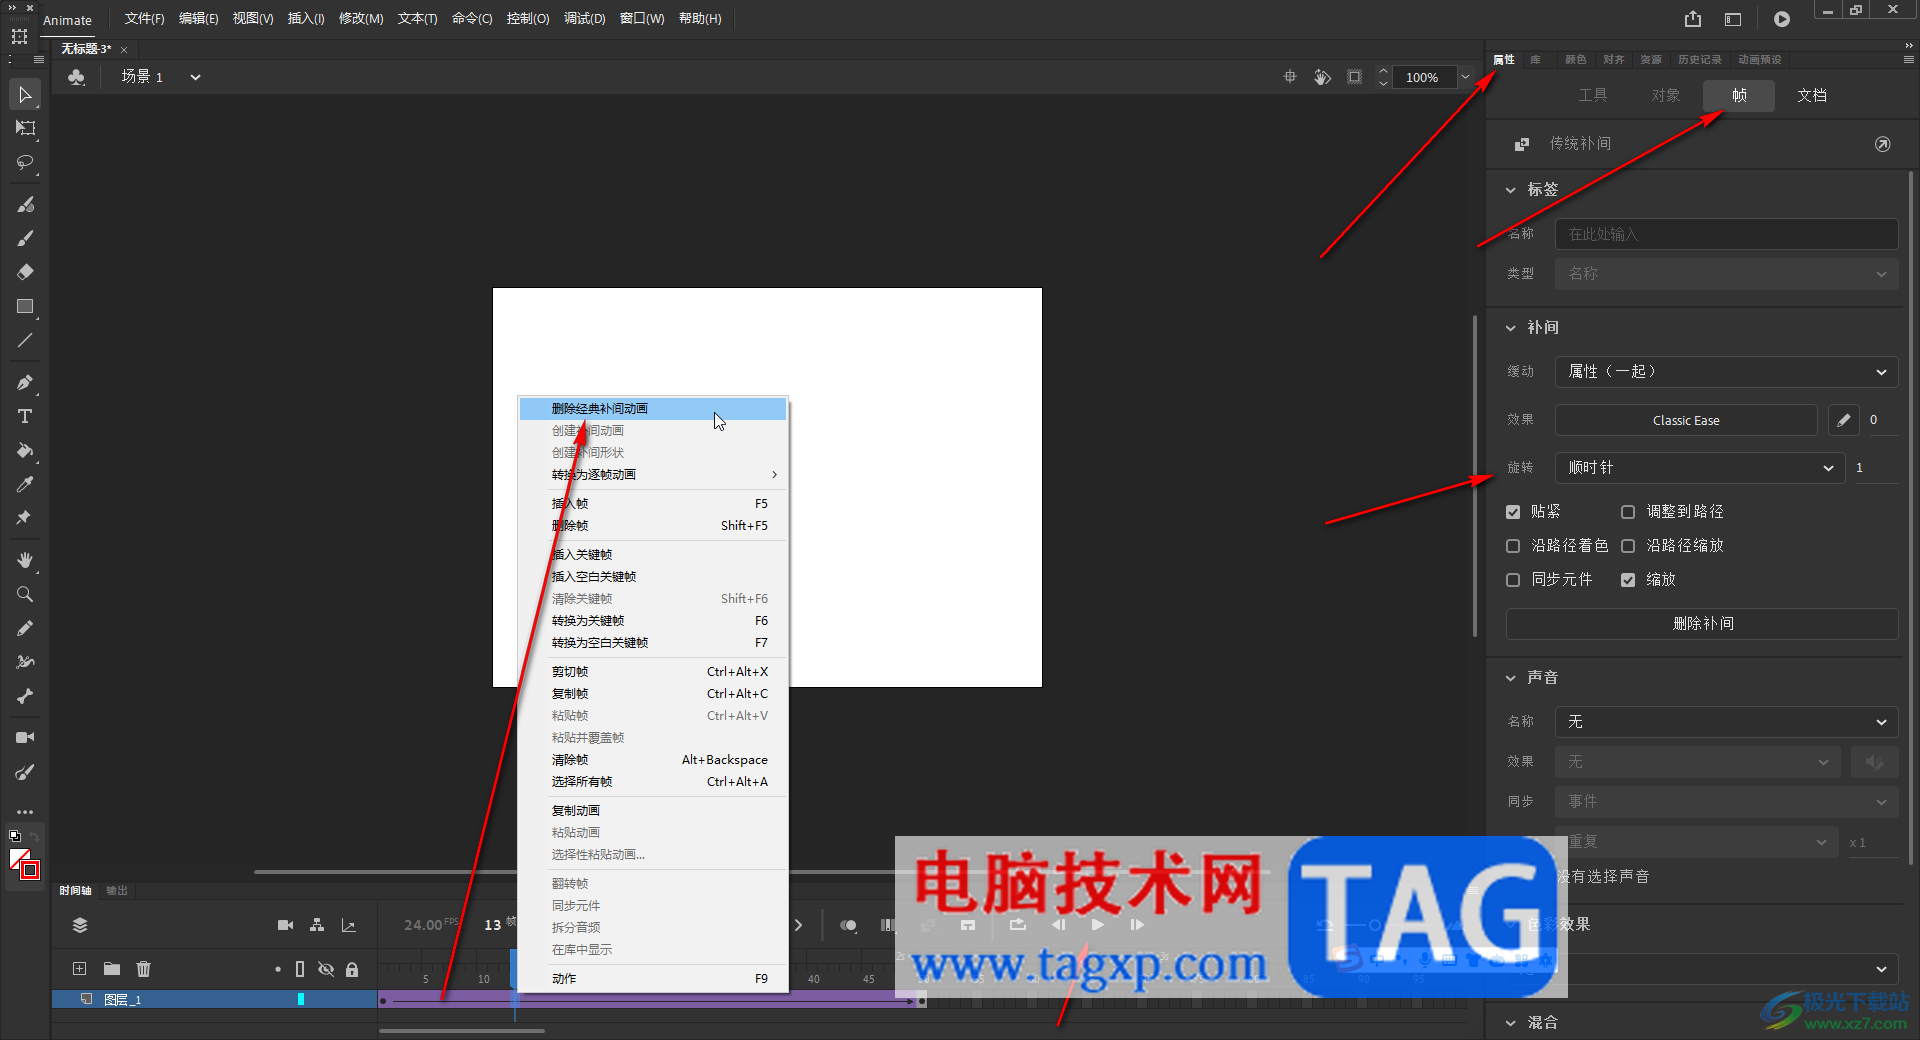Click the new folder icon in timeline

[x=112, y=969]
